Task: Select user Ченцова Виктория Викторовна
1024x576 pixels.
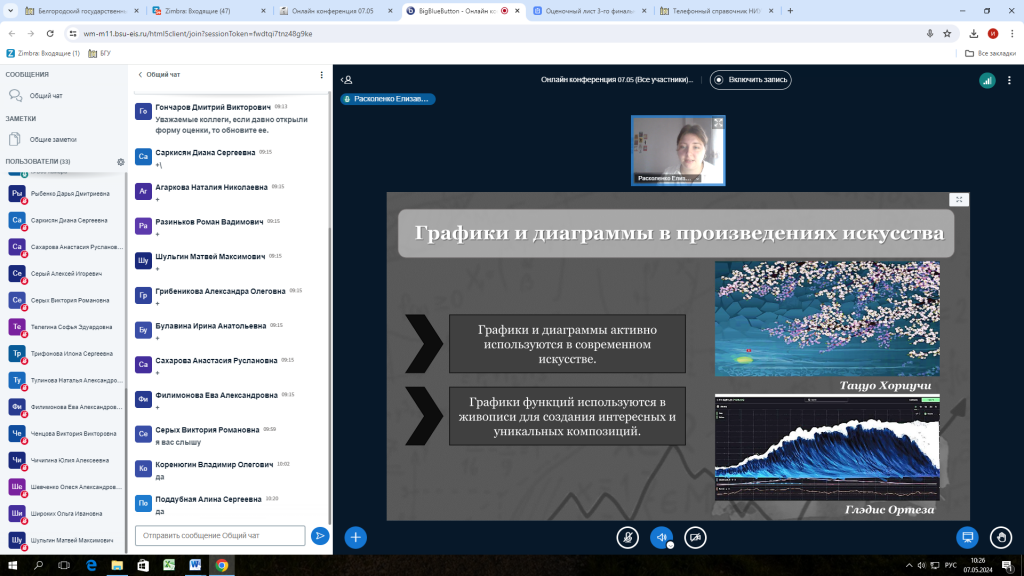Action: click(64, 434)
